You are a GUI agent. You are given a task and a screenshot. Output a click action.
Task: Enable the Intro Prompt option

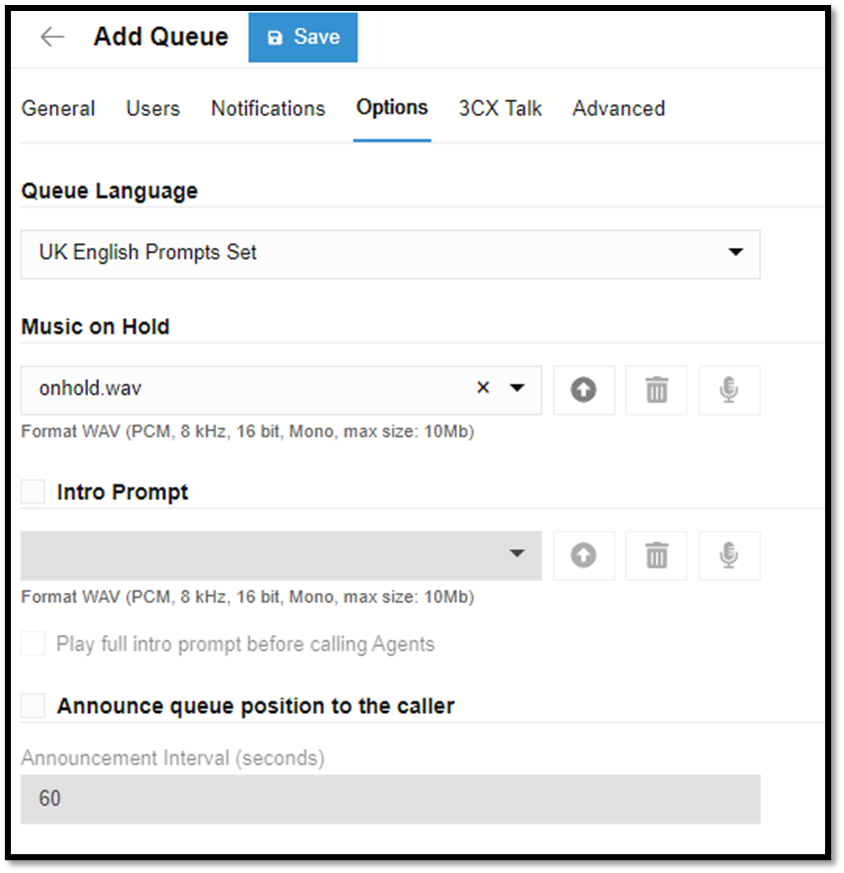pyautogui.click(x=32, y=491)
